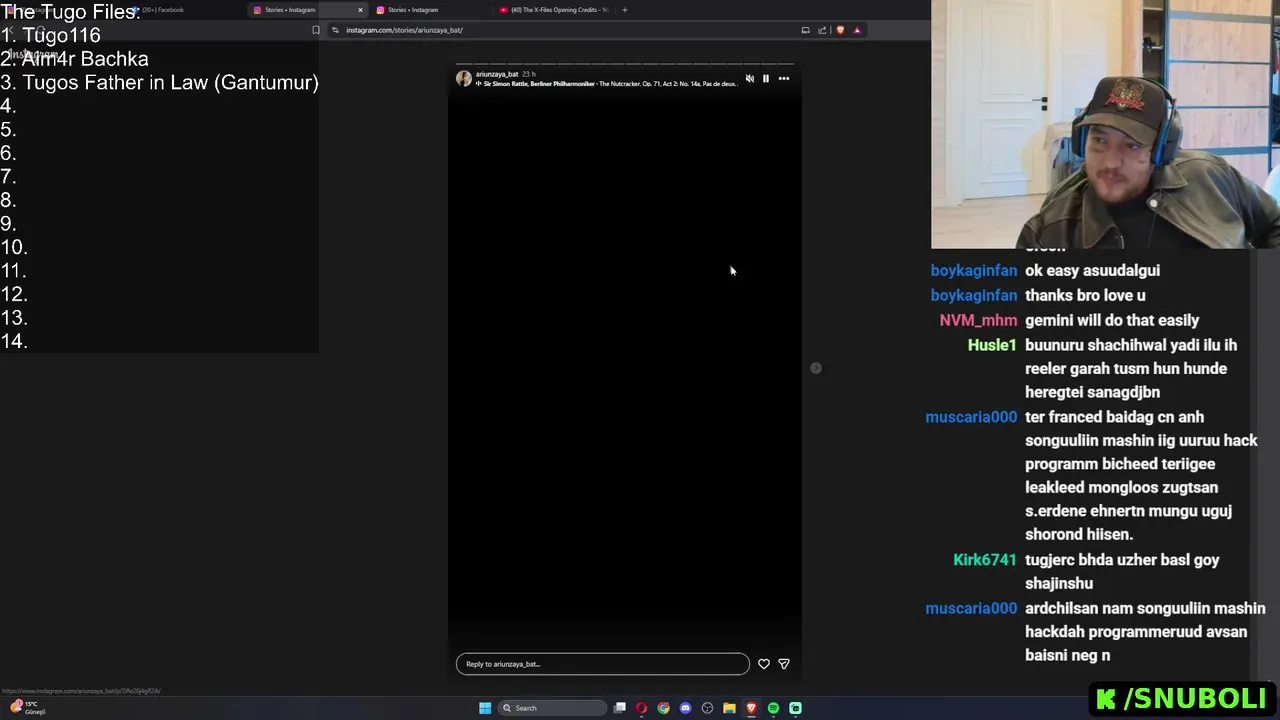The image size is (1280, 720).
Task: Open Task View on the taskbar
Action: (x=620, y=708)
